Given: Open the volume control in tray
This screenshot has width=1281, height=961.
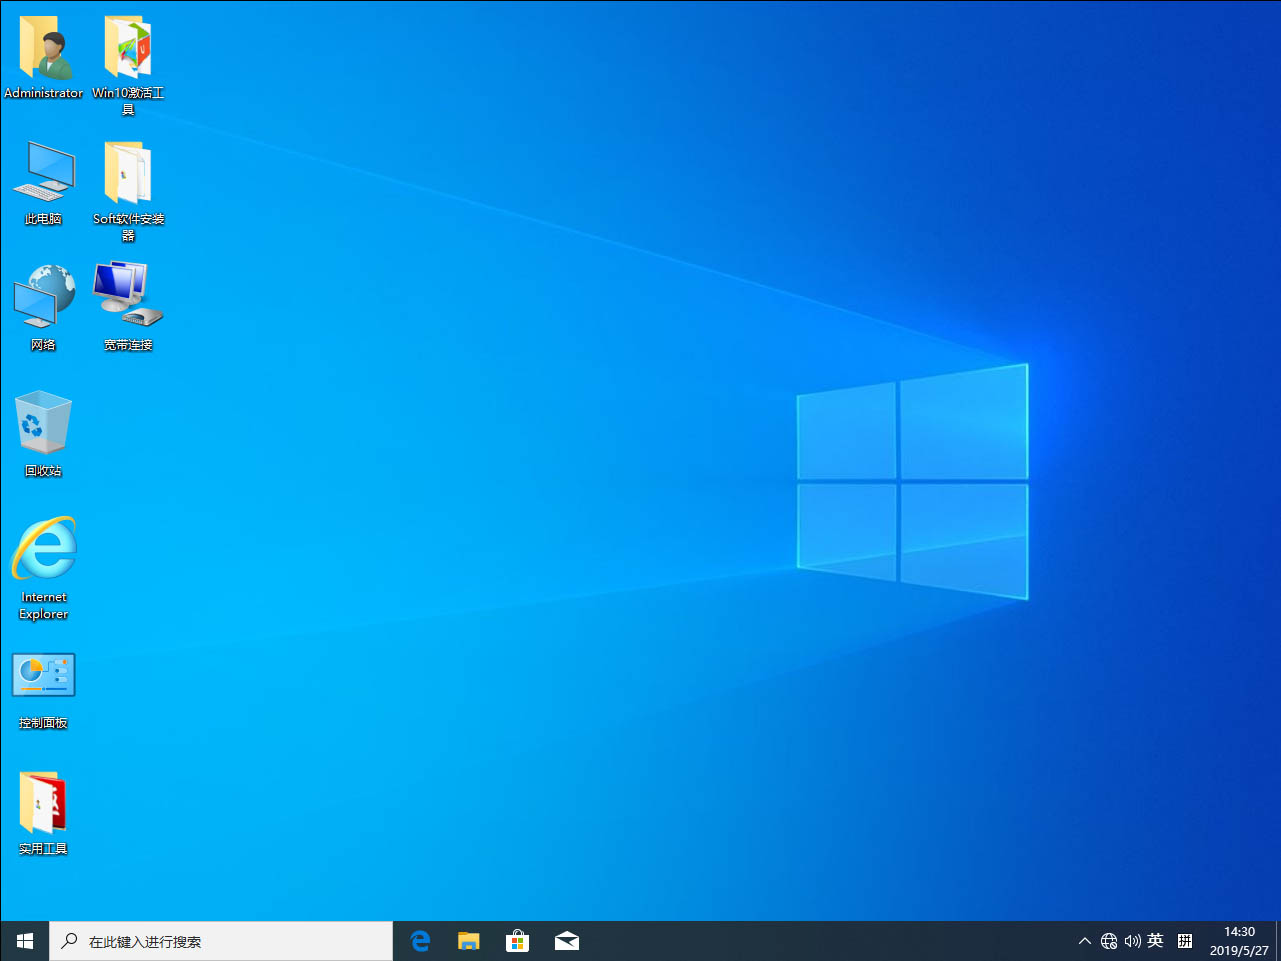Looking at the screenshot, I should tap(1132, 940).
